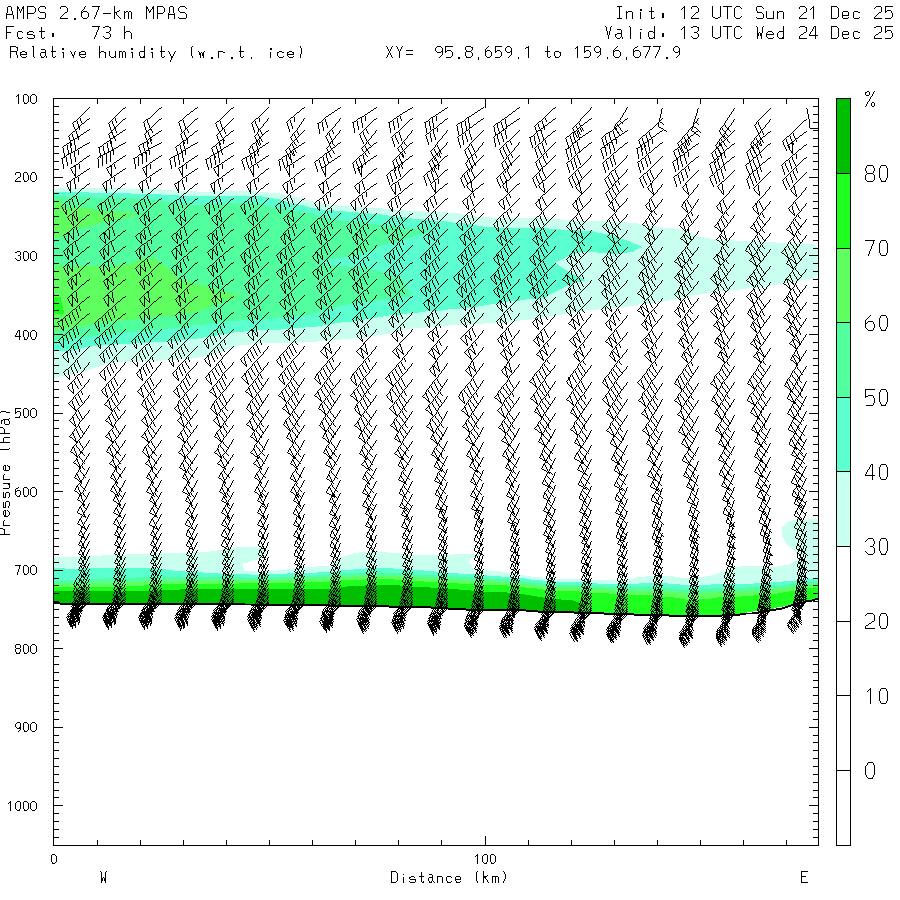Click the 800 pressure axis label
The width and height of the screenshot is (900, 900).
(26, 649)
